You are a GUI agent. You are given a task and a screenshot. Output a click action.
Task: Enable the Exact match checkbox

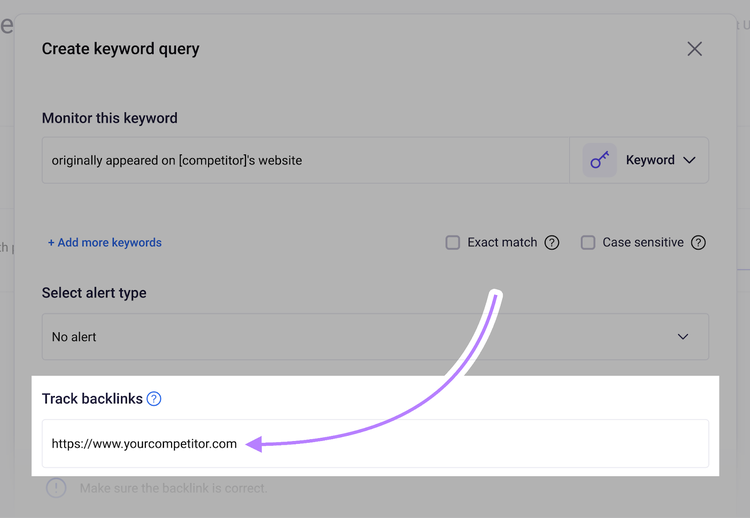coord(452,242)
